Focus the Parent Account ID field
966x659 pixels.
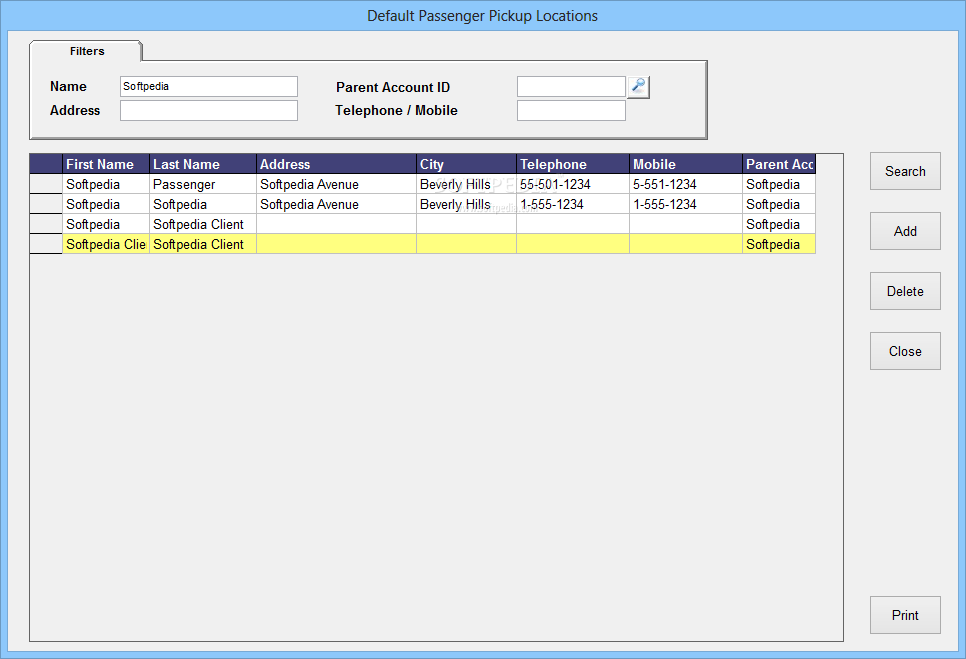point(571,86)
